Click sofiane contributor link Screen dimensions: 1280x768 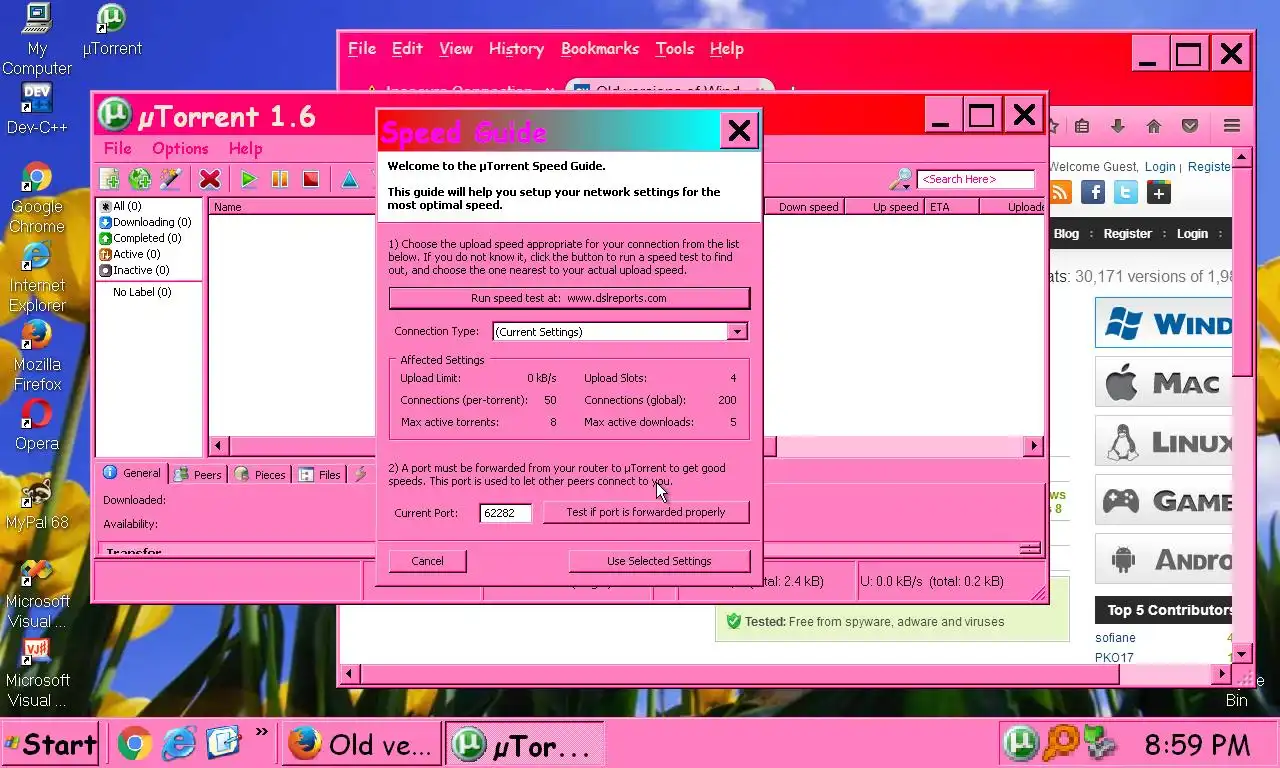(1115, 637)
